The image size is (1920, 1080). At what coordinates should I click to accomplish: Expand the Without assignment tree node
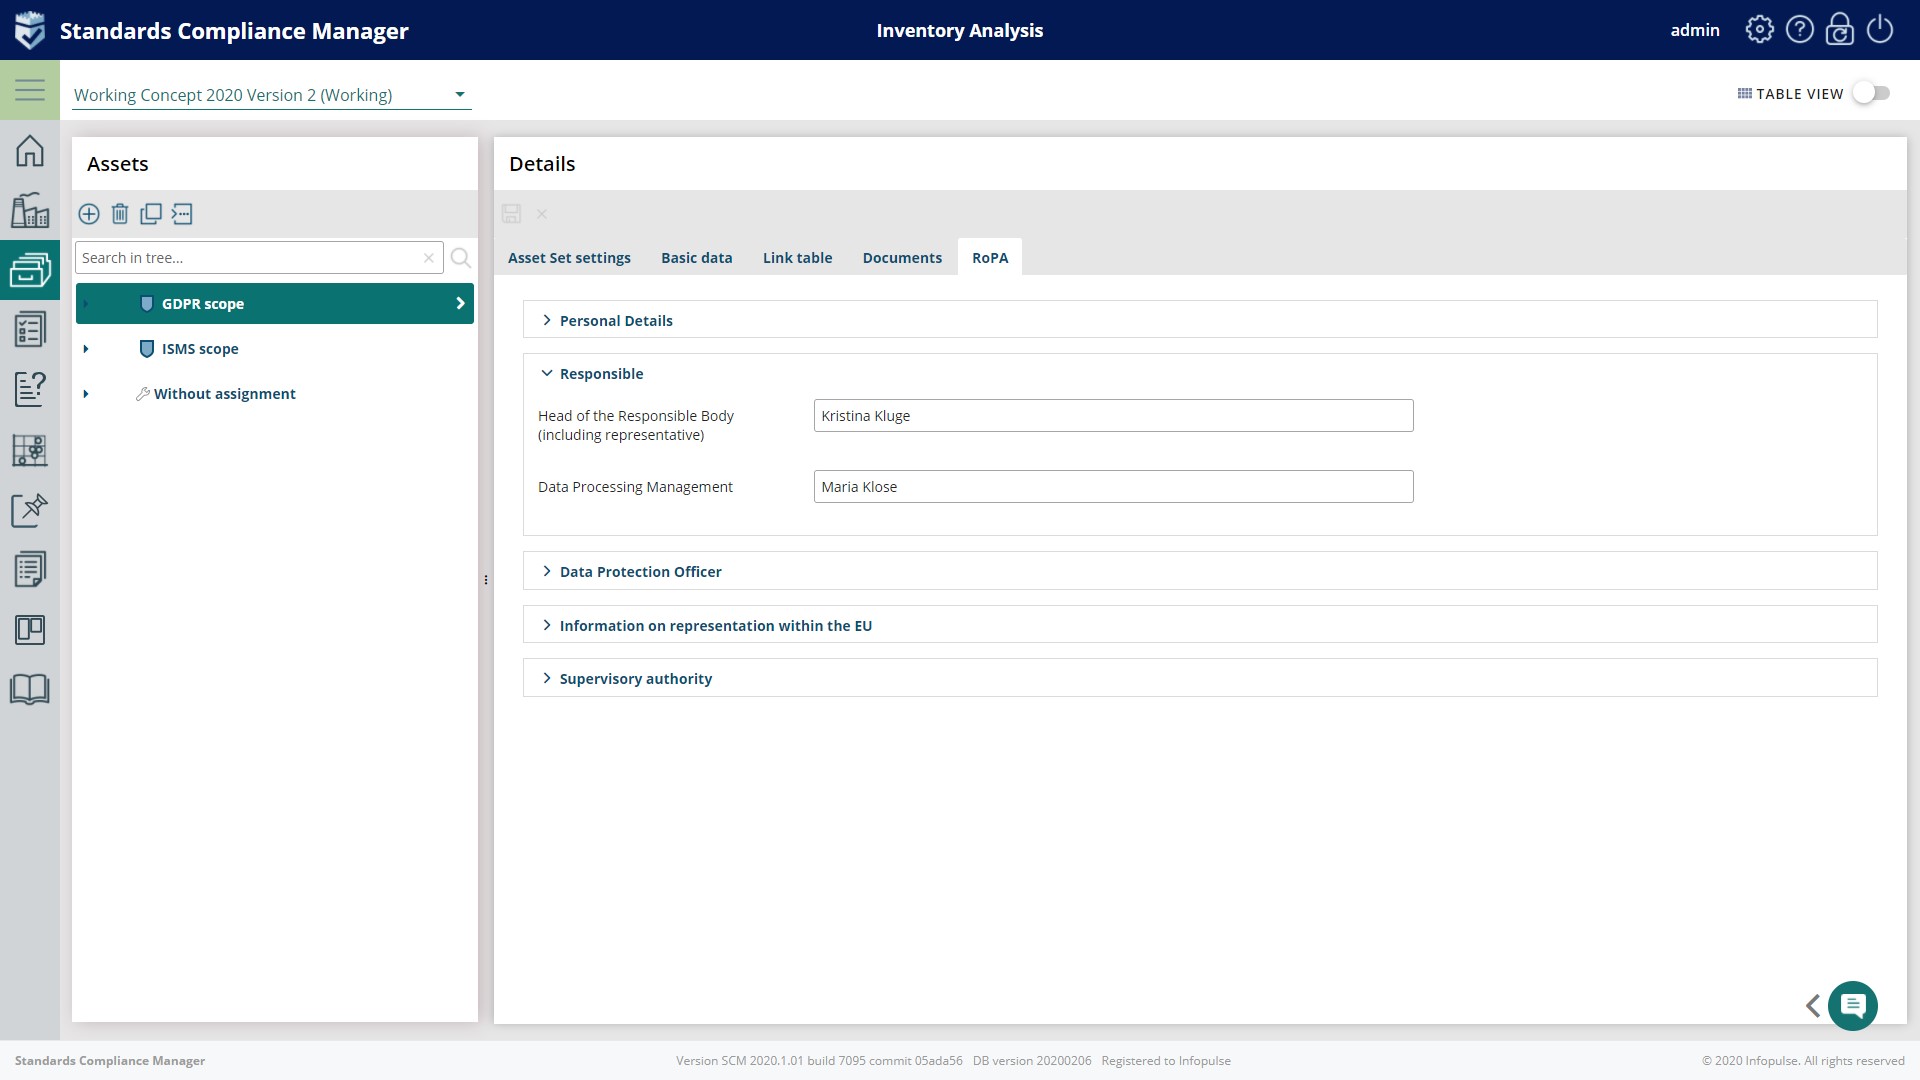point(86,394)
